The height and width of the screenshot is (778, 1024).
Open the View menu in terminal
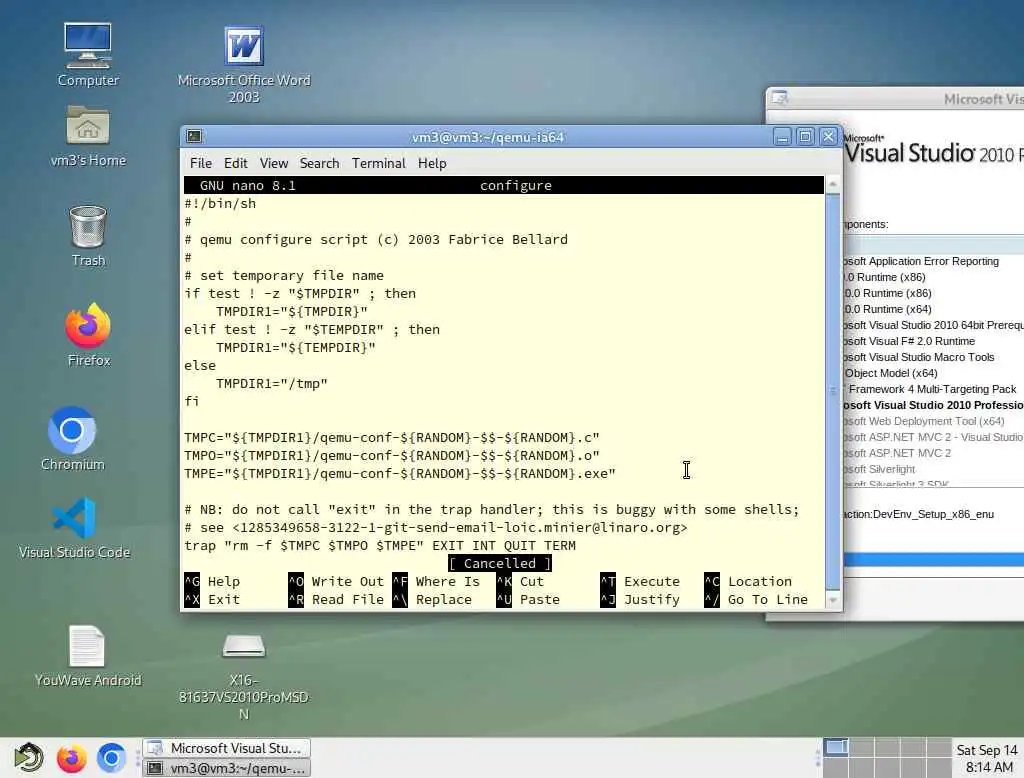[x=274, y=163]
